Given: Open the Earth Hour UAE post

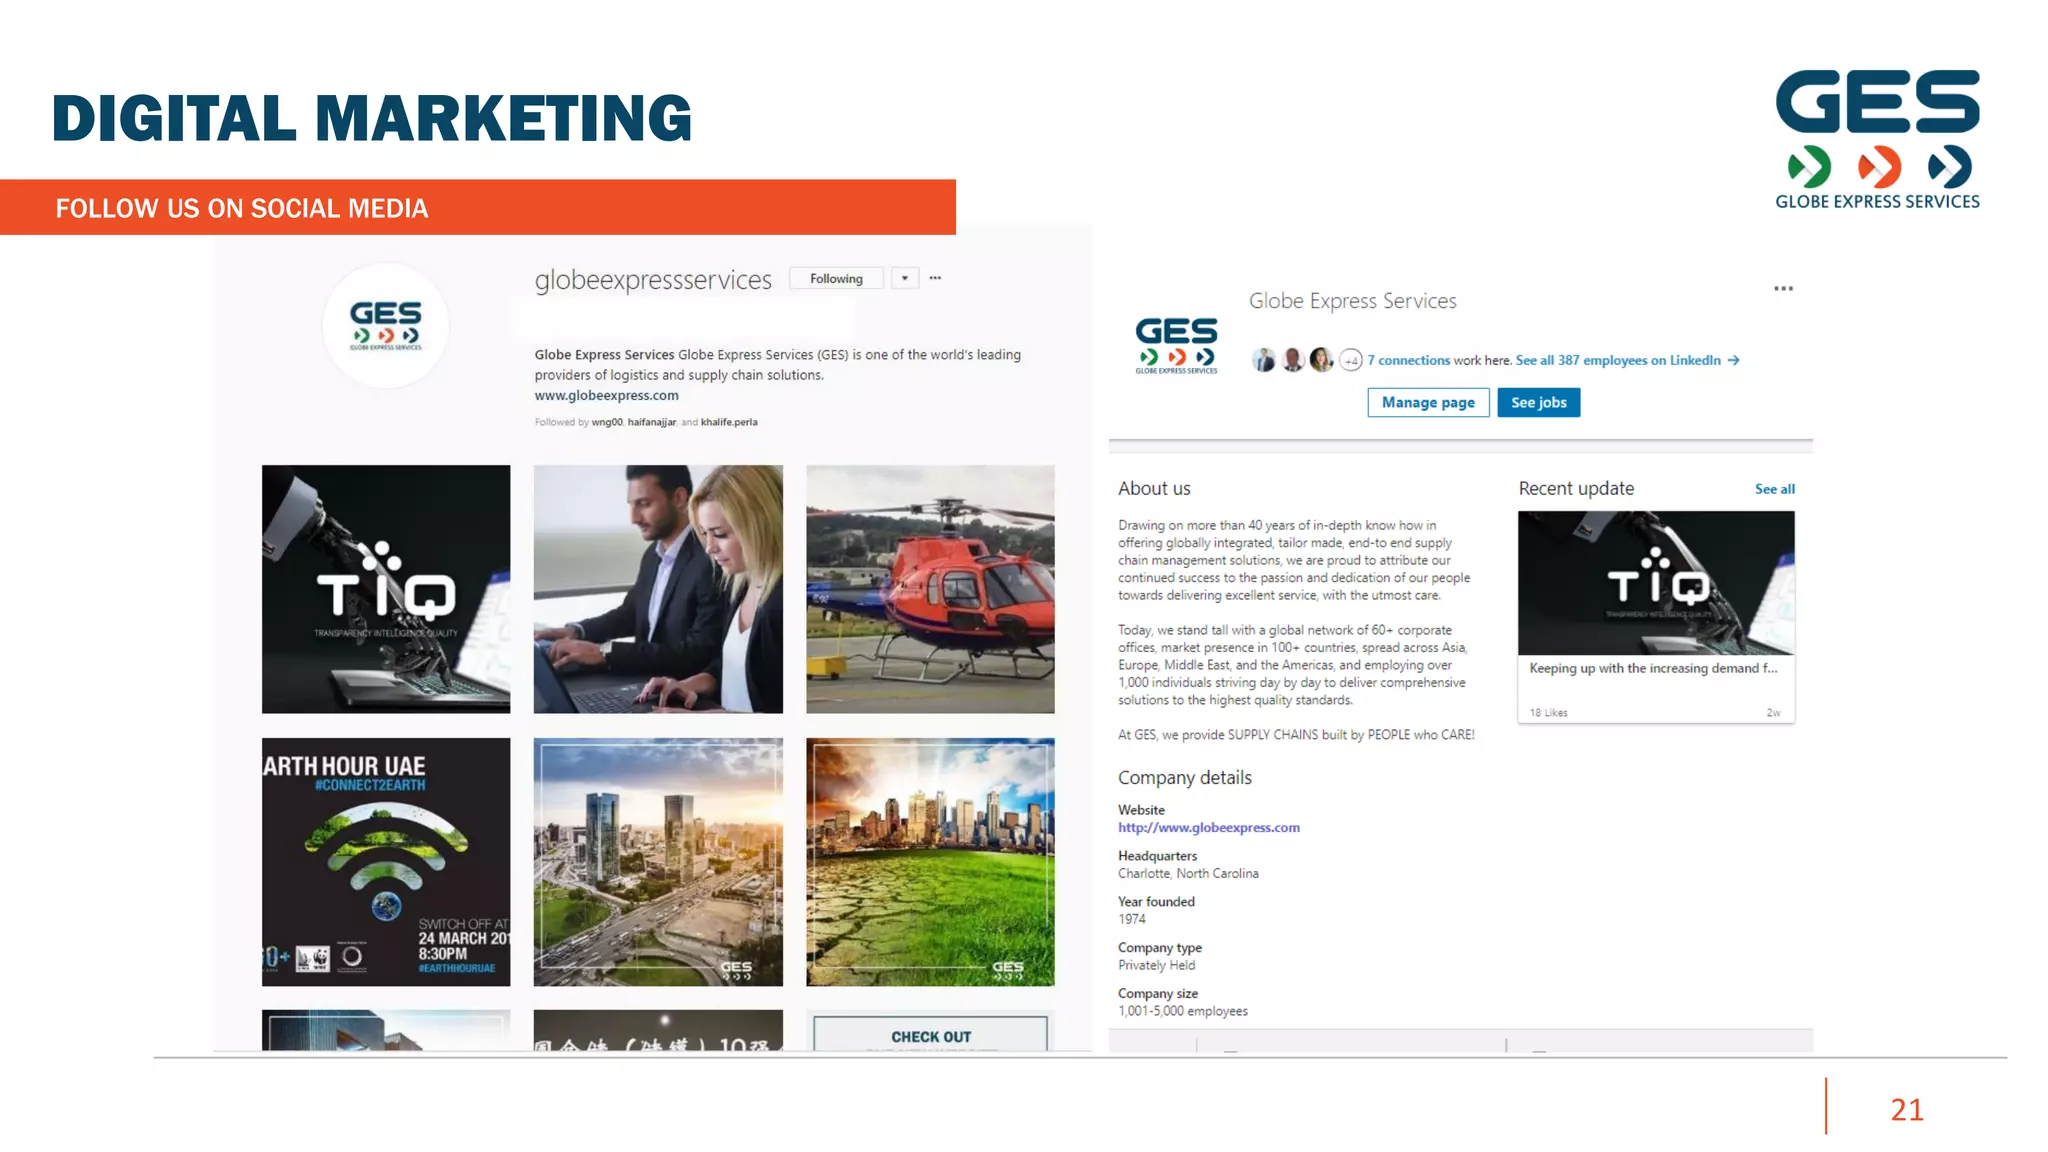Looking at the screenshot, I should pyautogui.click(x=386, y=862).
